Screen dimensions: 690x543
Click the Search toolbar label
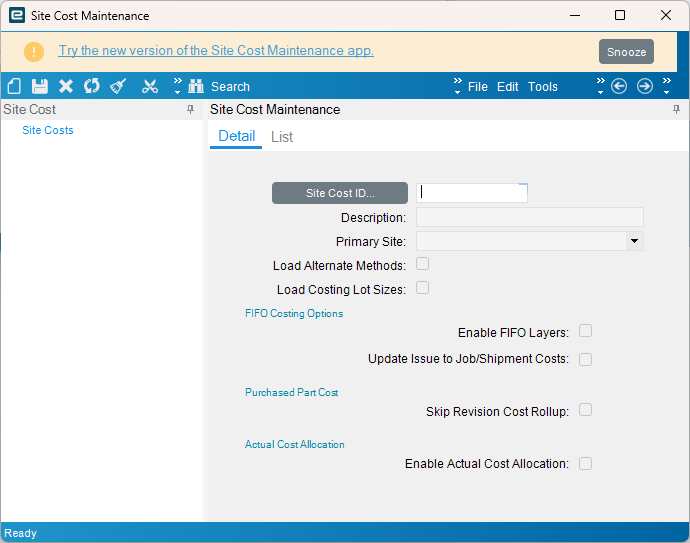(x=230, y=87)
